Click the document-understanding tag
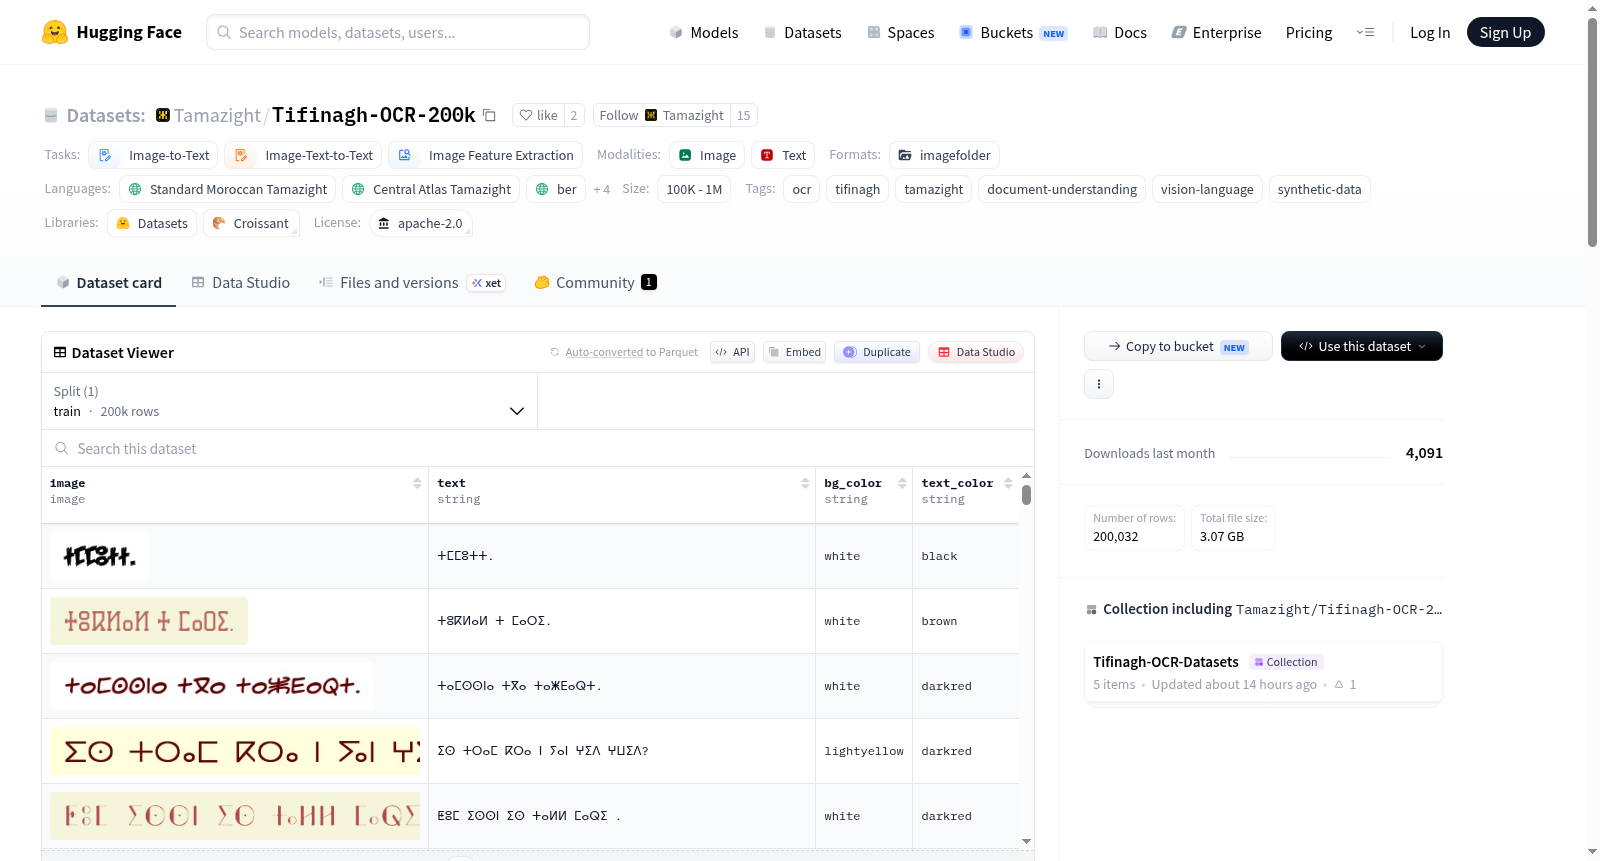 pos(1062,189)
